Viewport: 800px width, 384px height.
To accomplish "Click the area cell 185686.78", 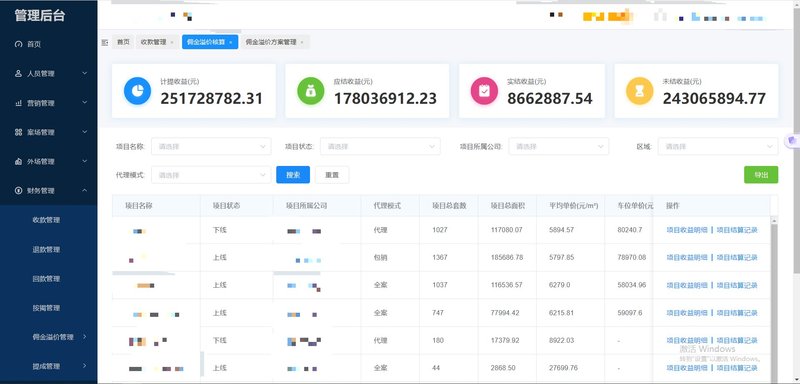I will pos(507,258).
